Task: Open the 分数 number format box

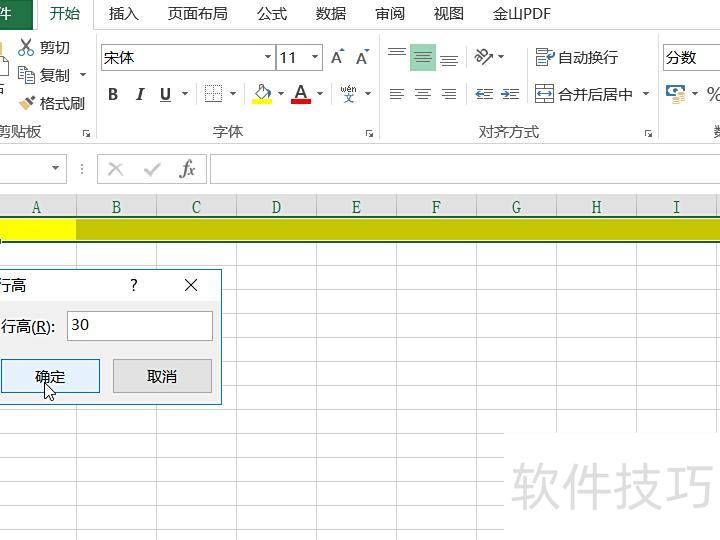Action: tap(691, 57)
